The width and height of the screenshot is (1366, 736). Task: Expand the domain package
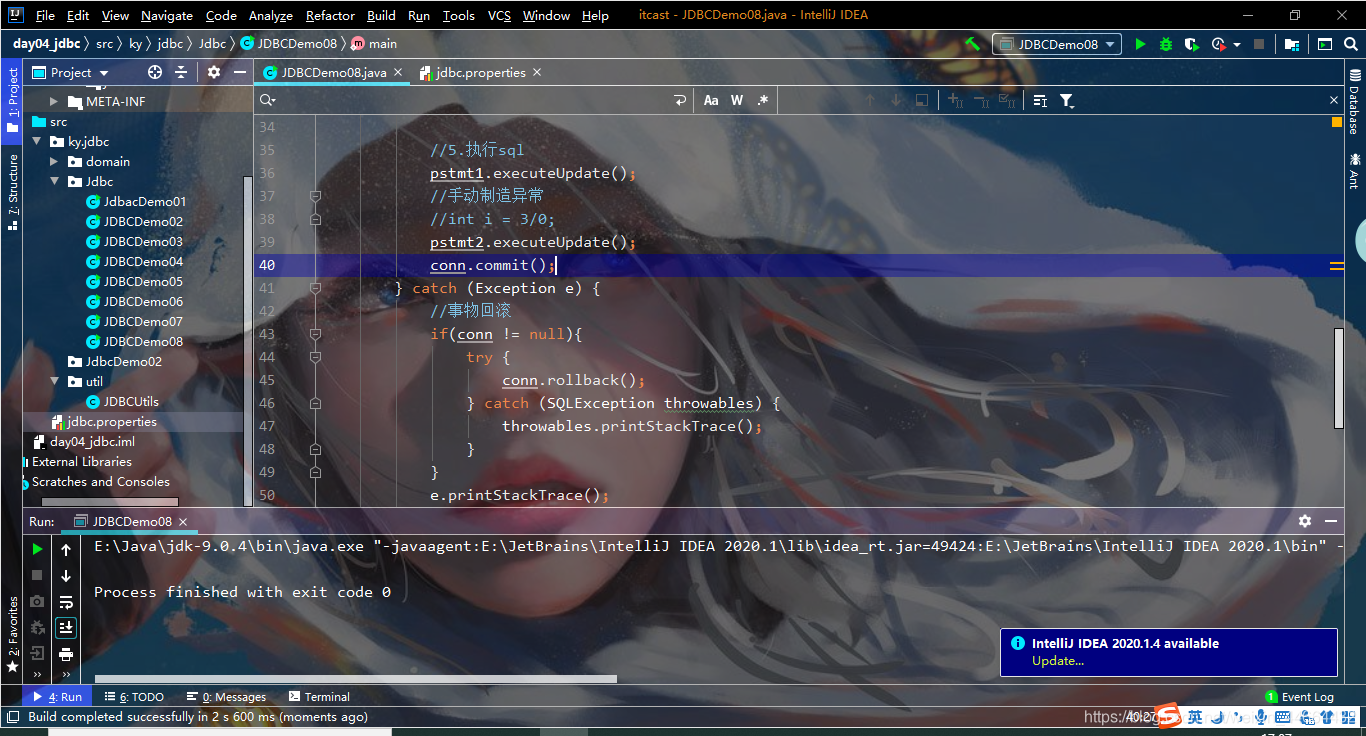pos(54,162)
